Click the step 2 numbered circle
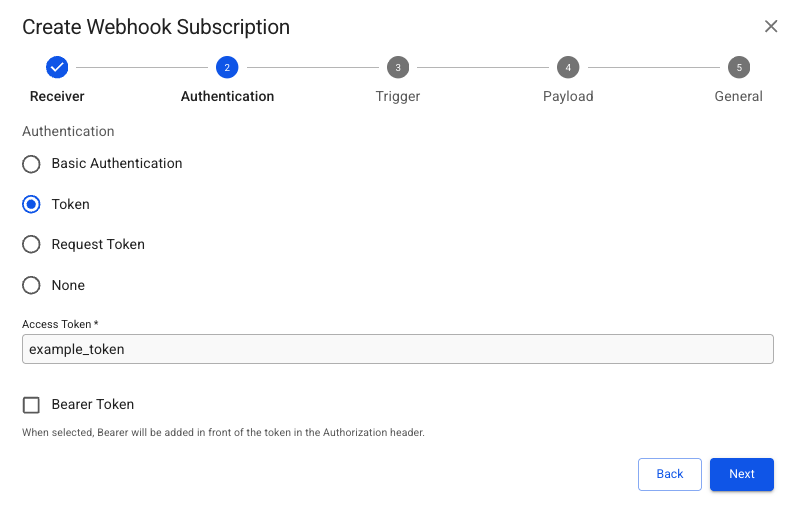This screenshot has width=797, height=510. coord(227,67)
